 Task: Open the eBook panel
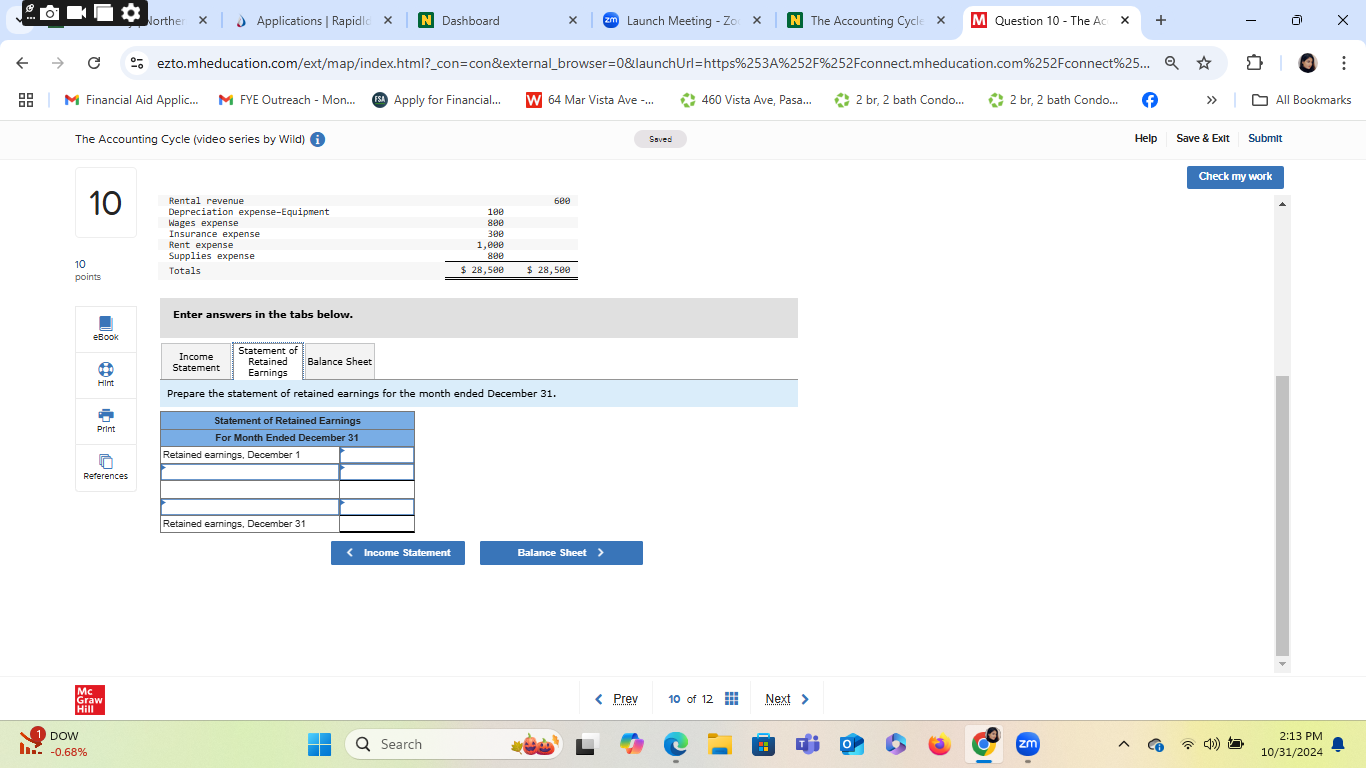coord(105,328)
